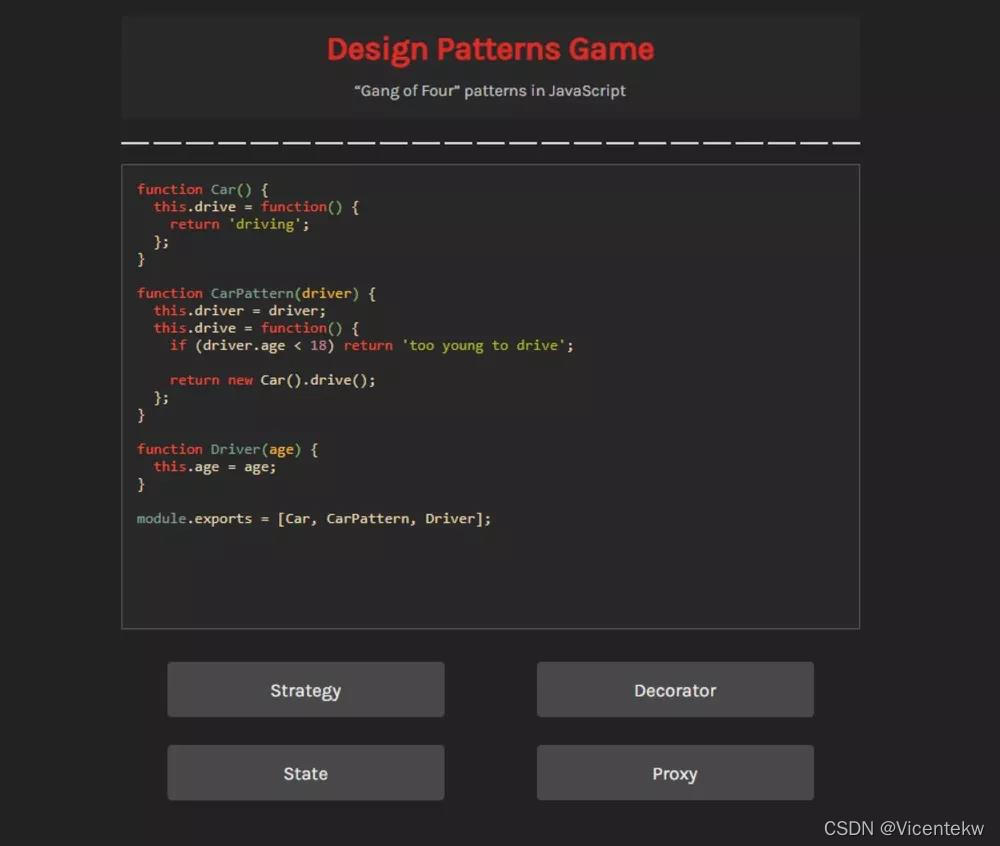1000x846 pixels.
Task: Click the 'function CarPattern(driver) {' line
Action: click(256, 293)
